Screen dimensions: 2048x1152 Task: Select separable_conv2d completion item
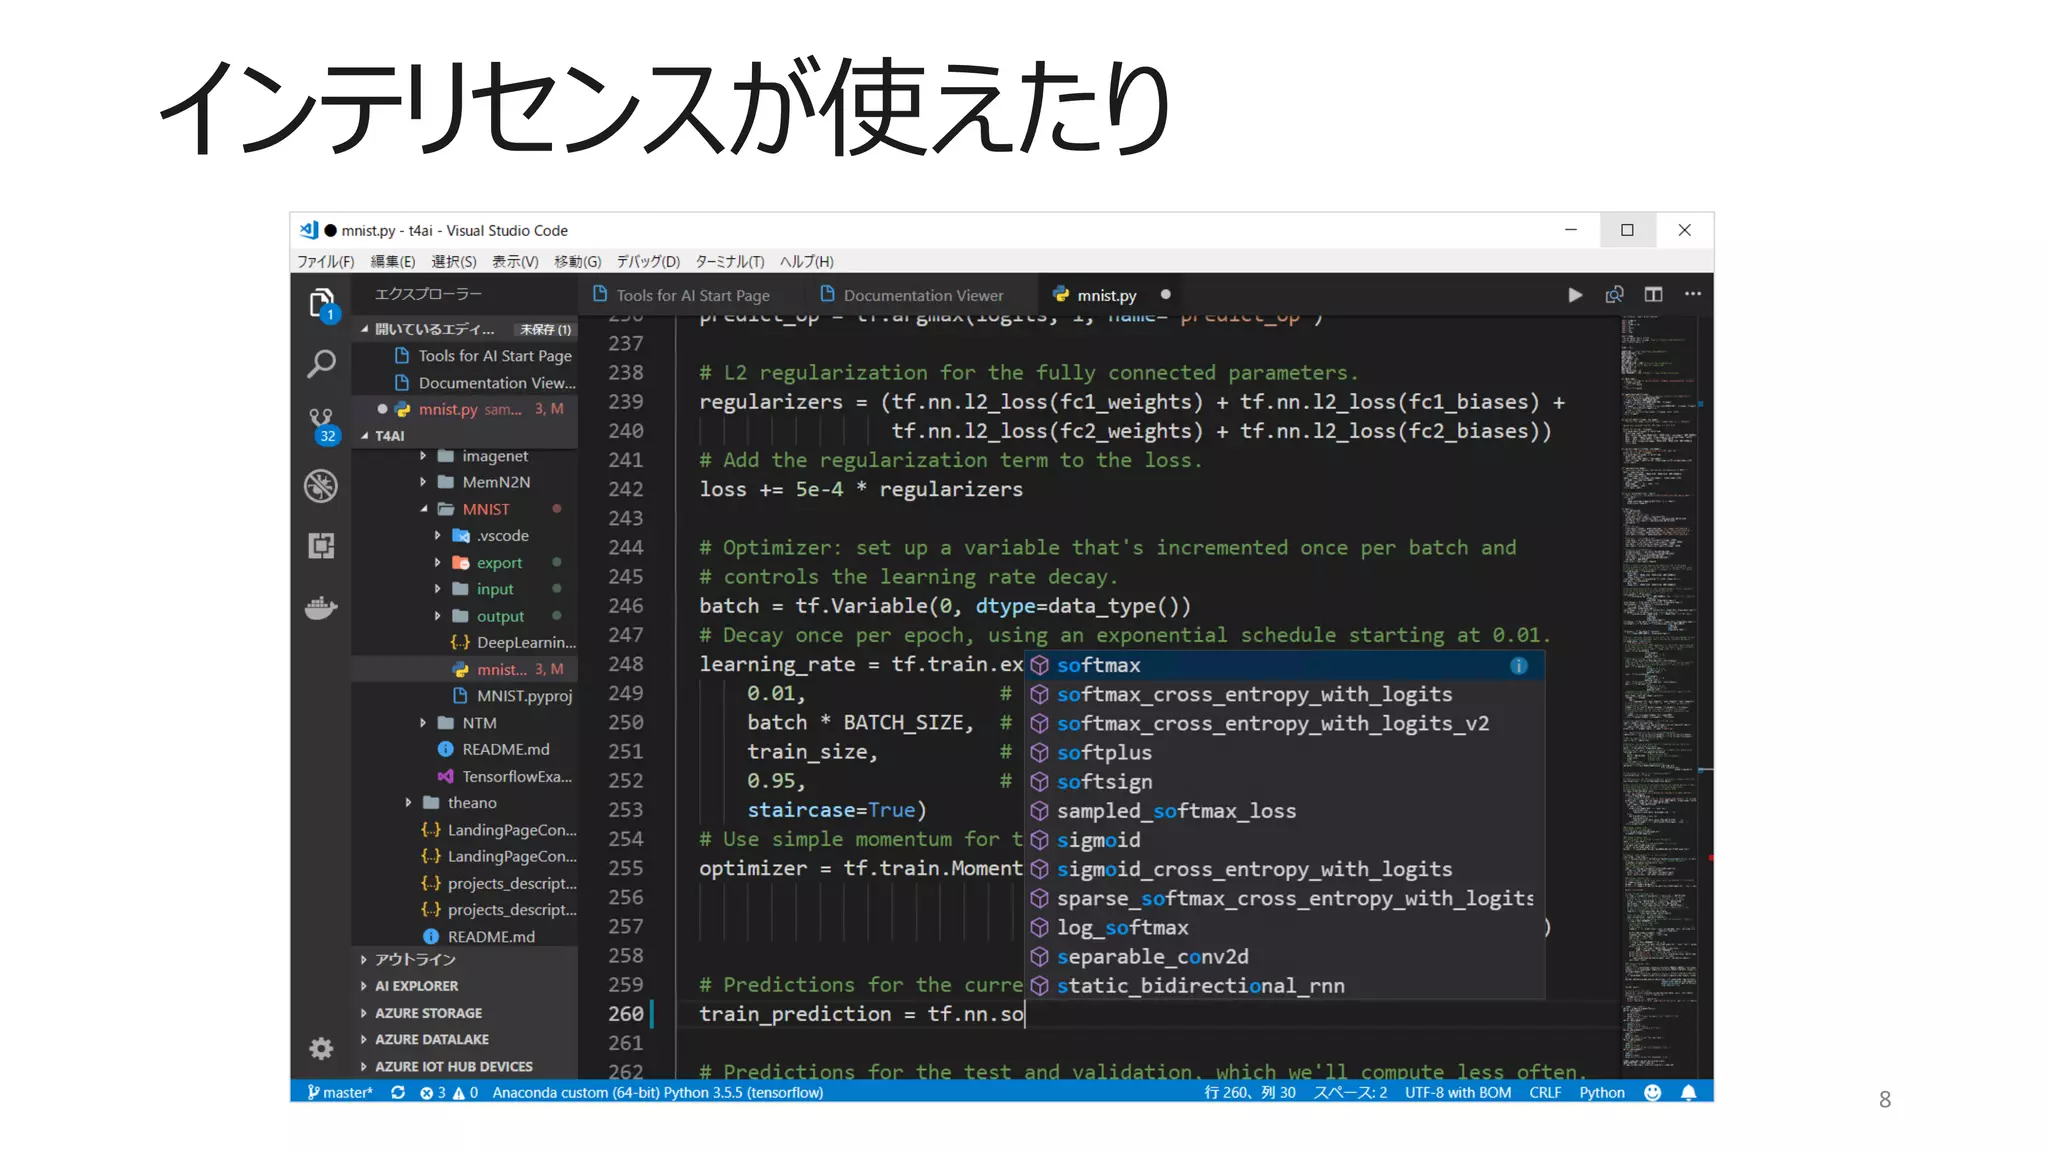pos(1285,956)
